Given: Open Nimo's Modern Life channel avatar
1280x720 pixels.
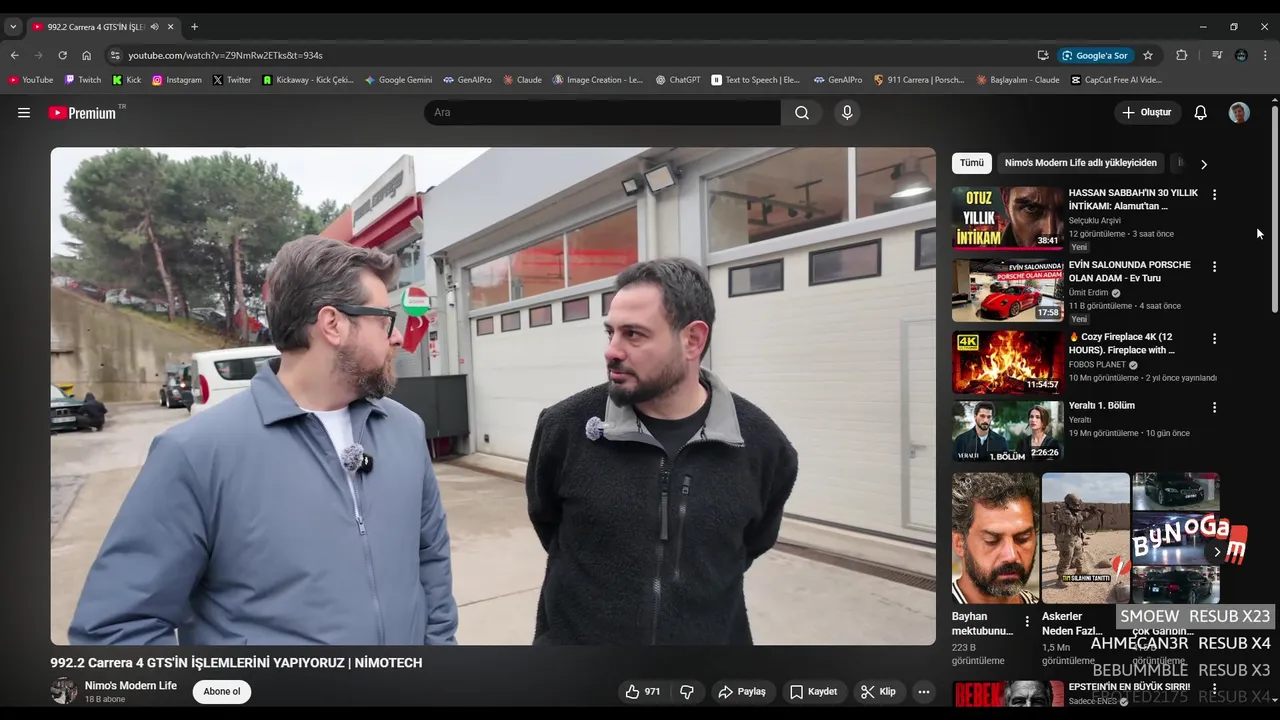Looking at the screenshot, I should tap(64, 691).
